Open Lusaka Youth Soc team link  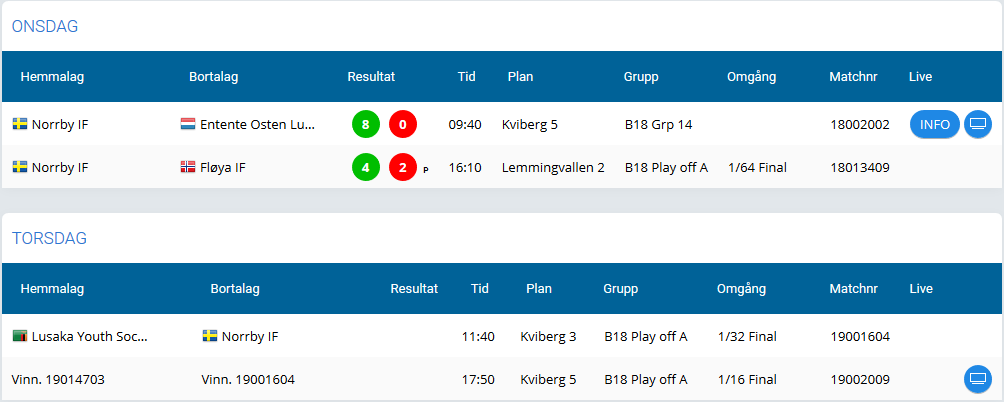click(90, 336)
